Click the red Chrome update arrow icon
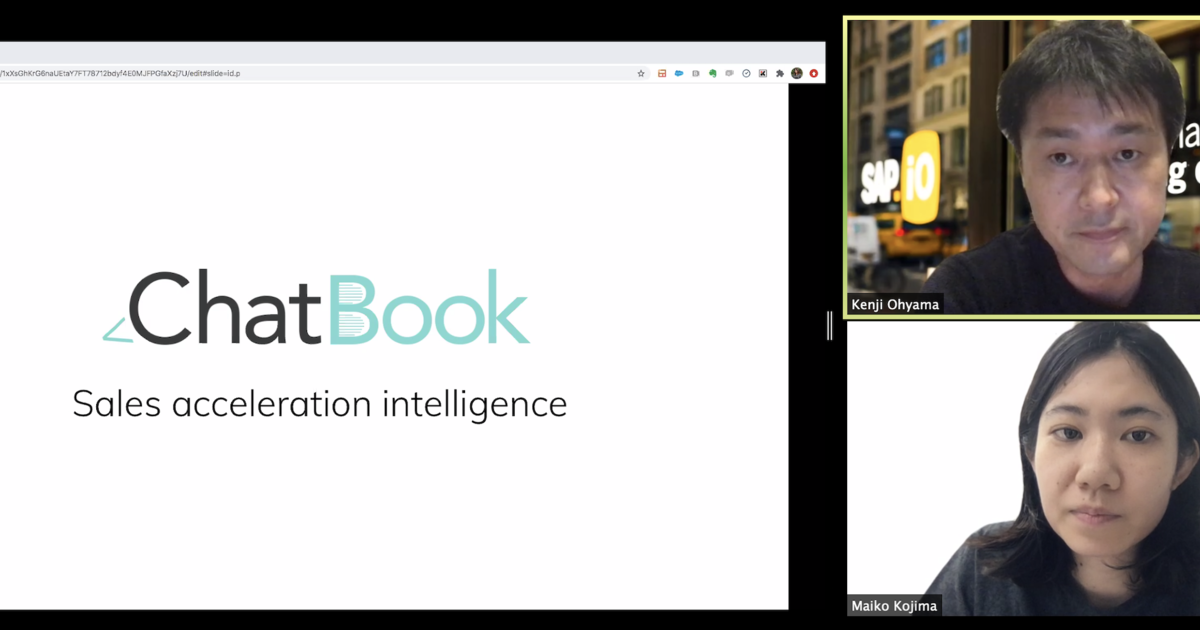Viewport: 1200px width, 630px height. coord(814,73)
